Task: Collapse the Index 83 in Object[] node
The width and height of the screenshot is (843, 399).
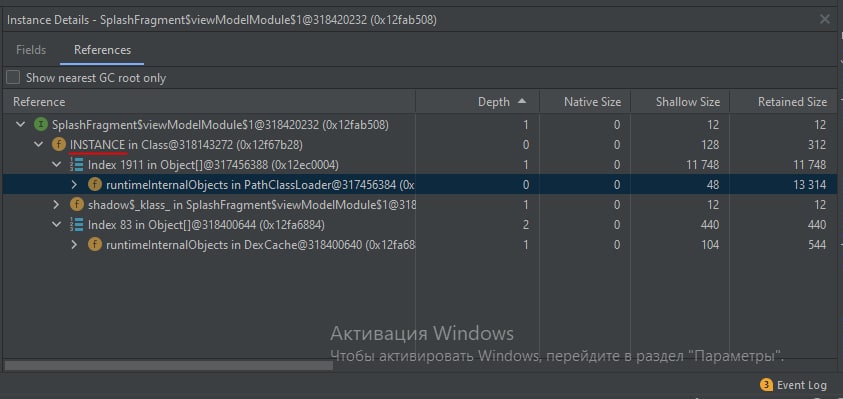Action: pyautogui.click(x=56, y=225)
